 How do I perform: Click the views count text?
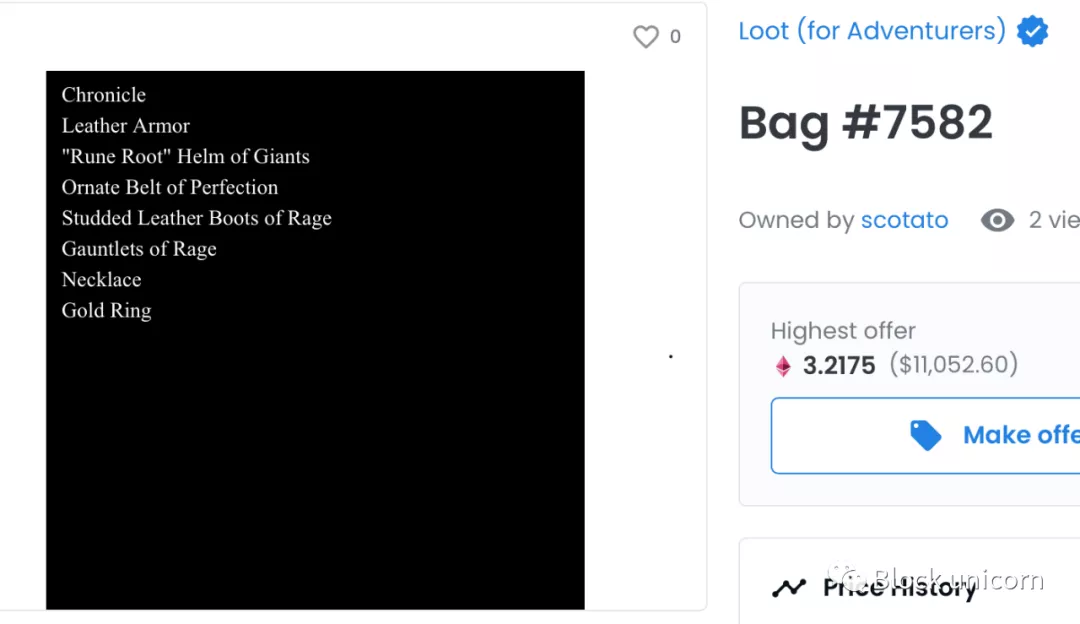tap(1053, 220)
